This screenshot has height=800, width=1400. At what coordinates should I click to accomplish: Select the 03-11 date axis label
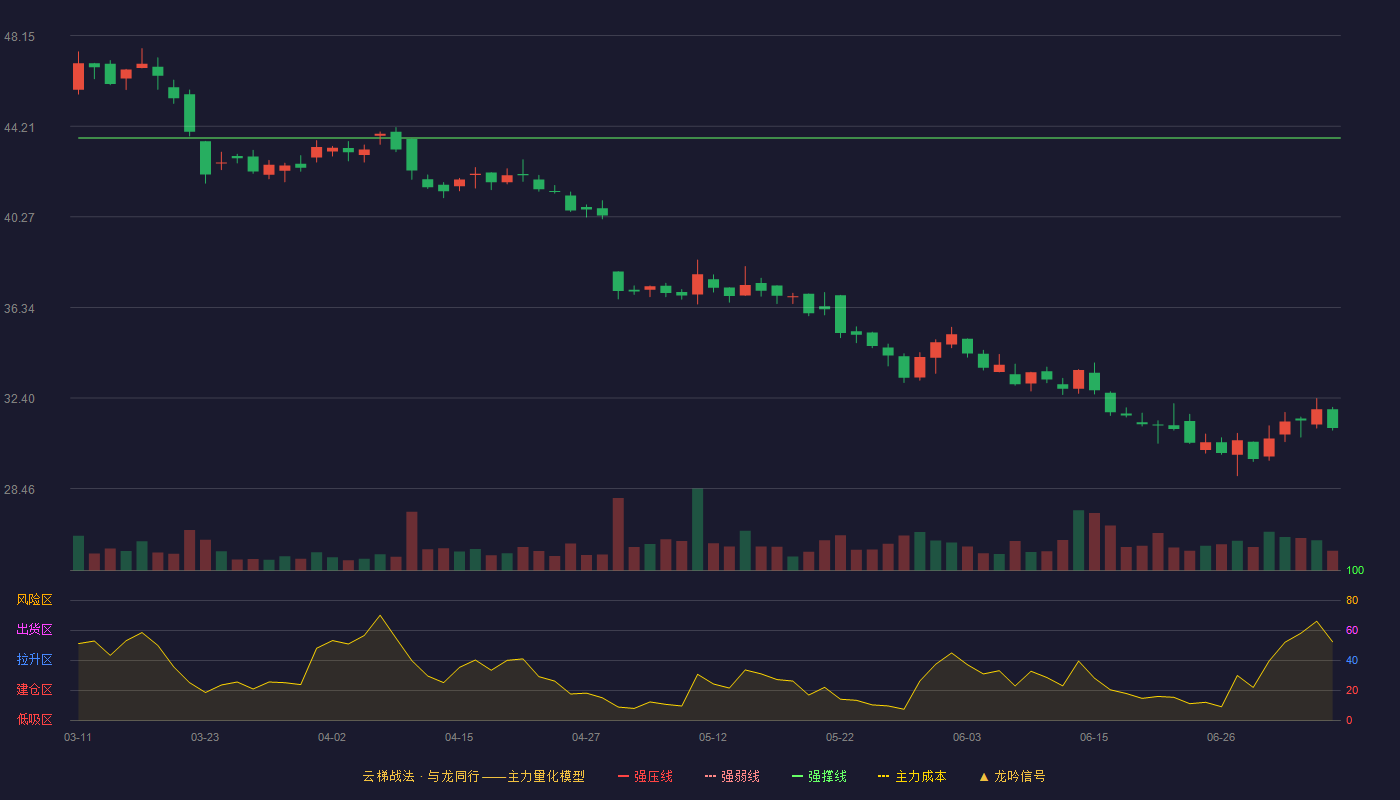[x=78, y=737]
